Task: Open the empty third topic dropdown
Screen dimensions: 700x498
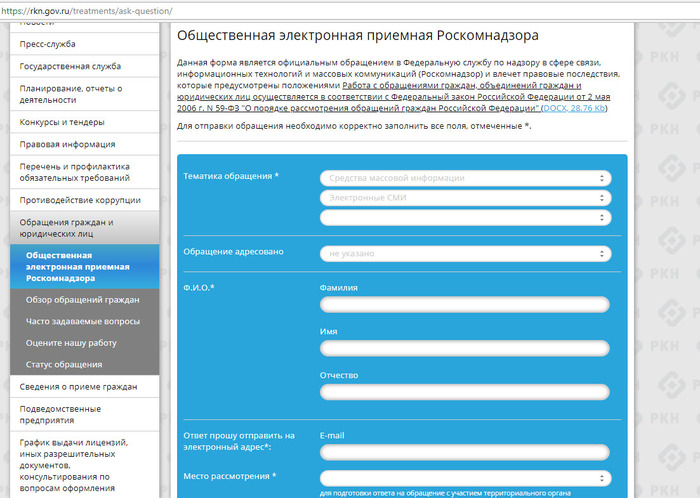Action: [x=465, y=217]
